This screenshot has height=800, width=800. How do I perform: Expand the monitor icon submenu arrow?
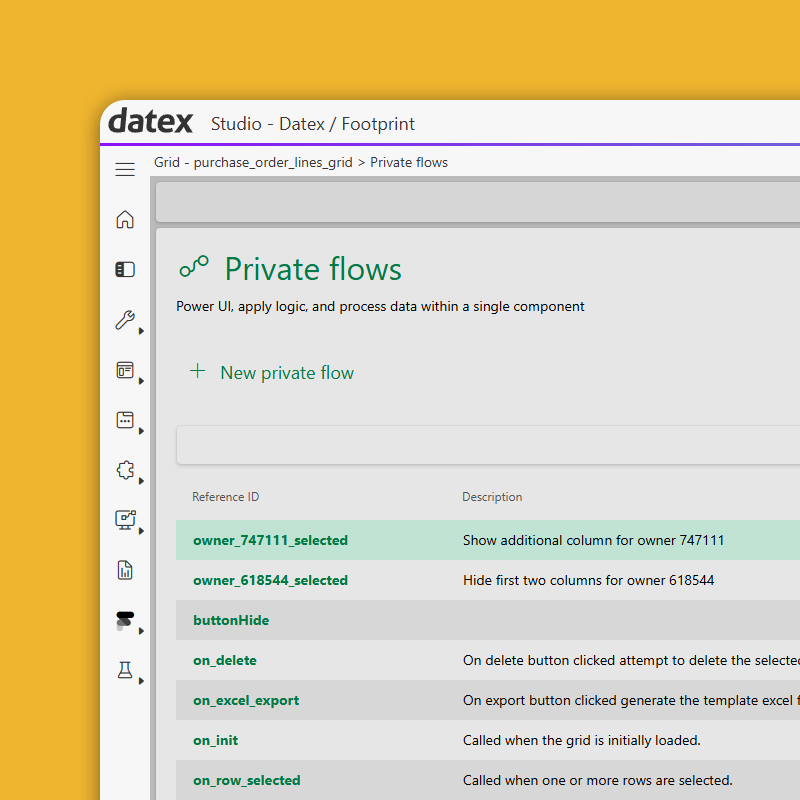141,531
